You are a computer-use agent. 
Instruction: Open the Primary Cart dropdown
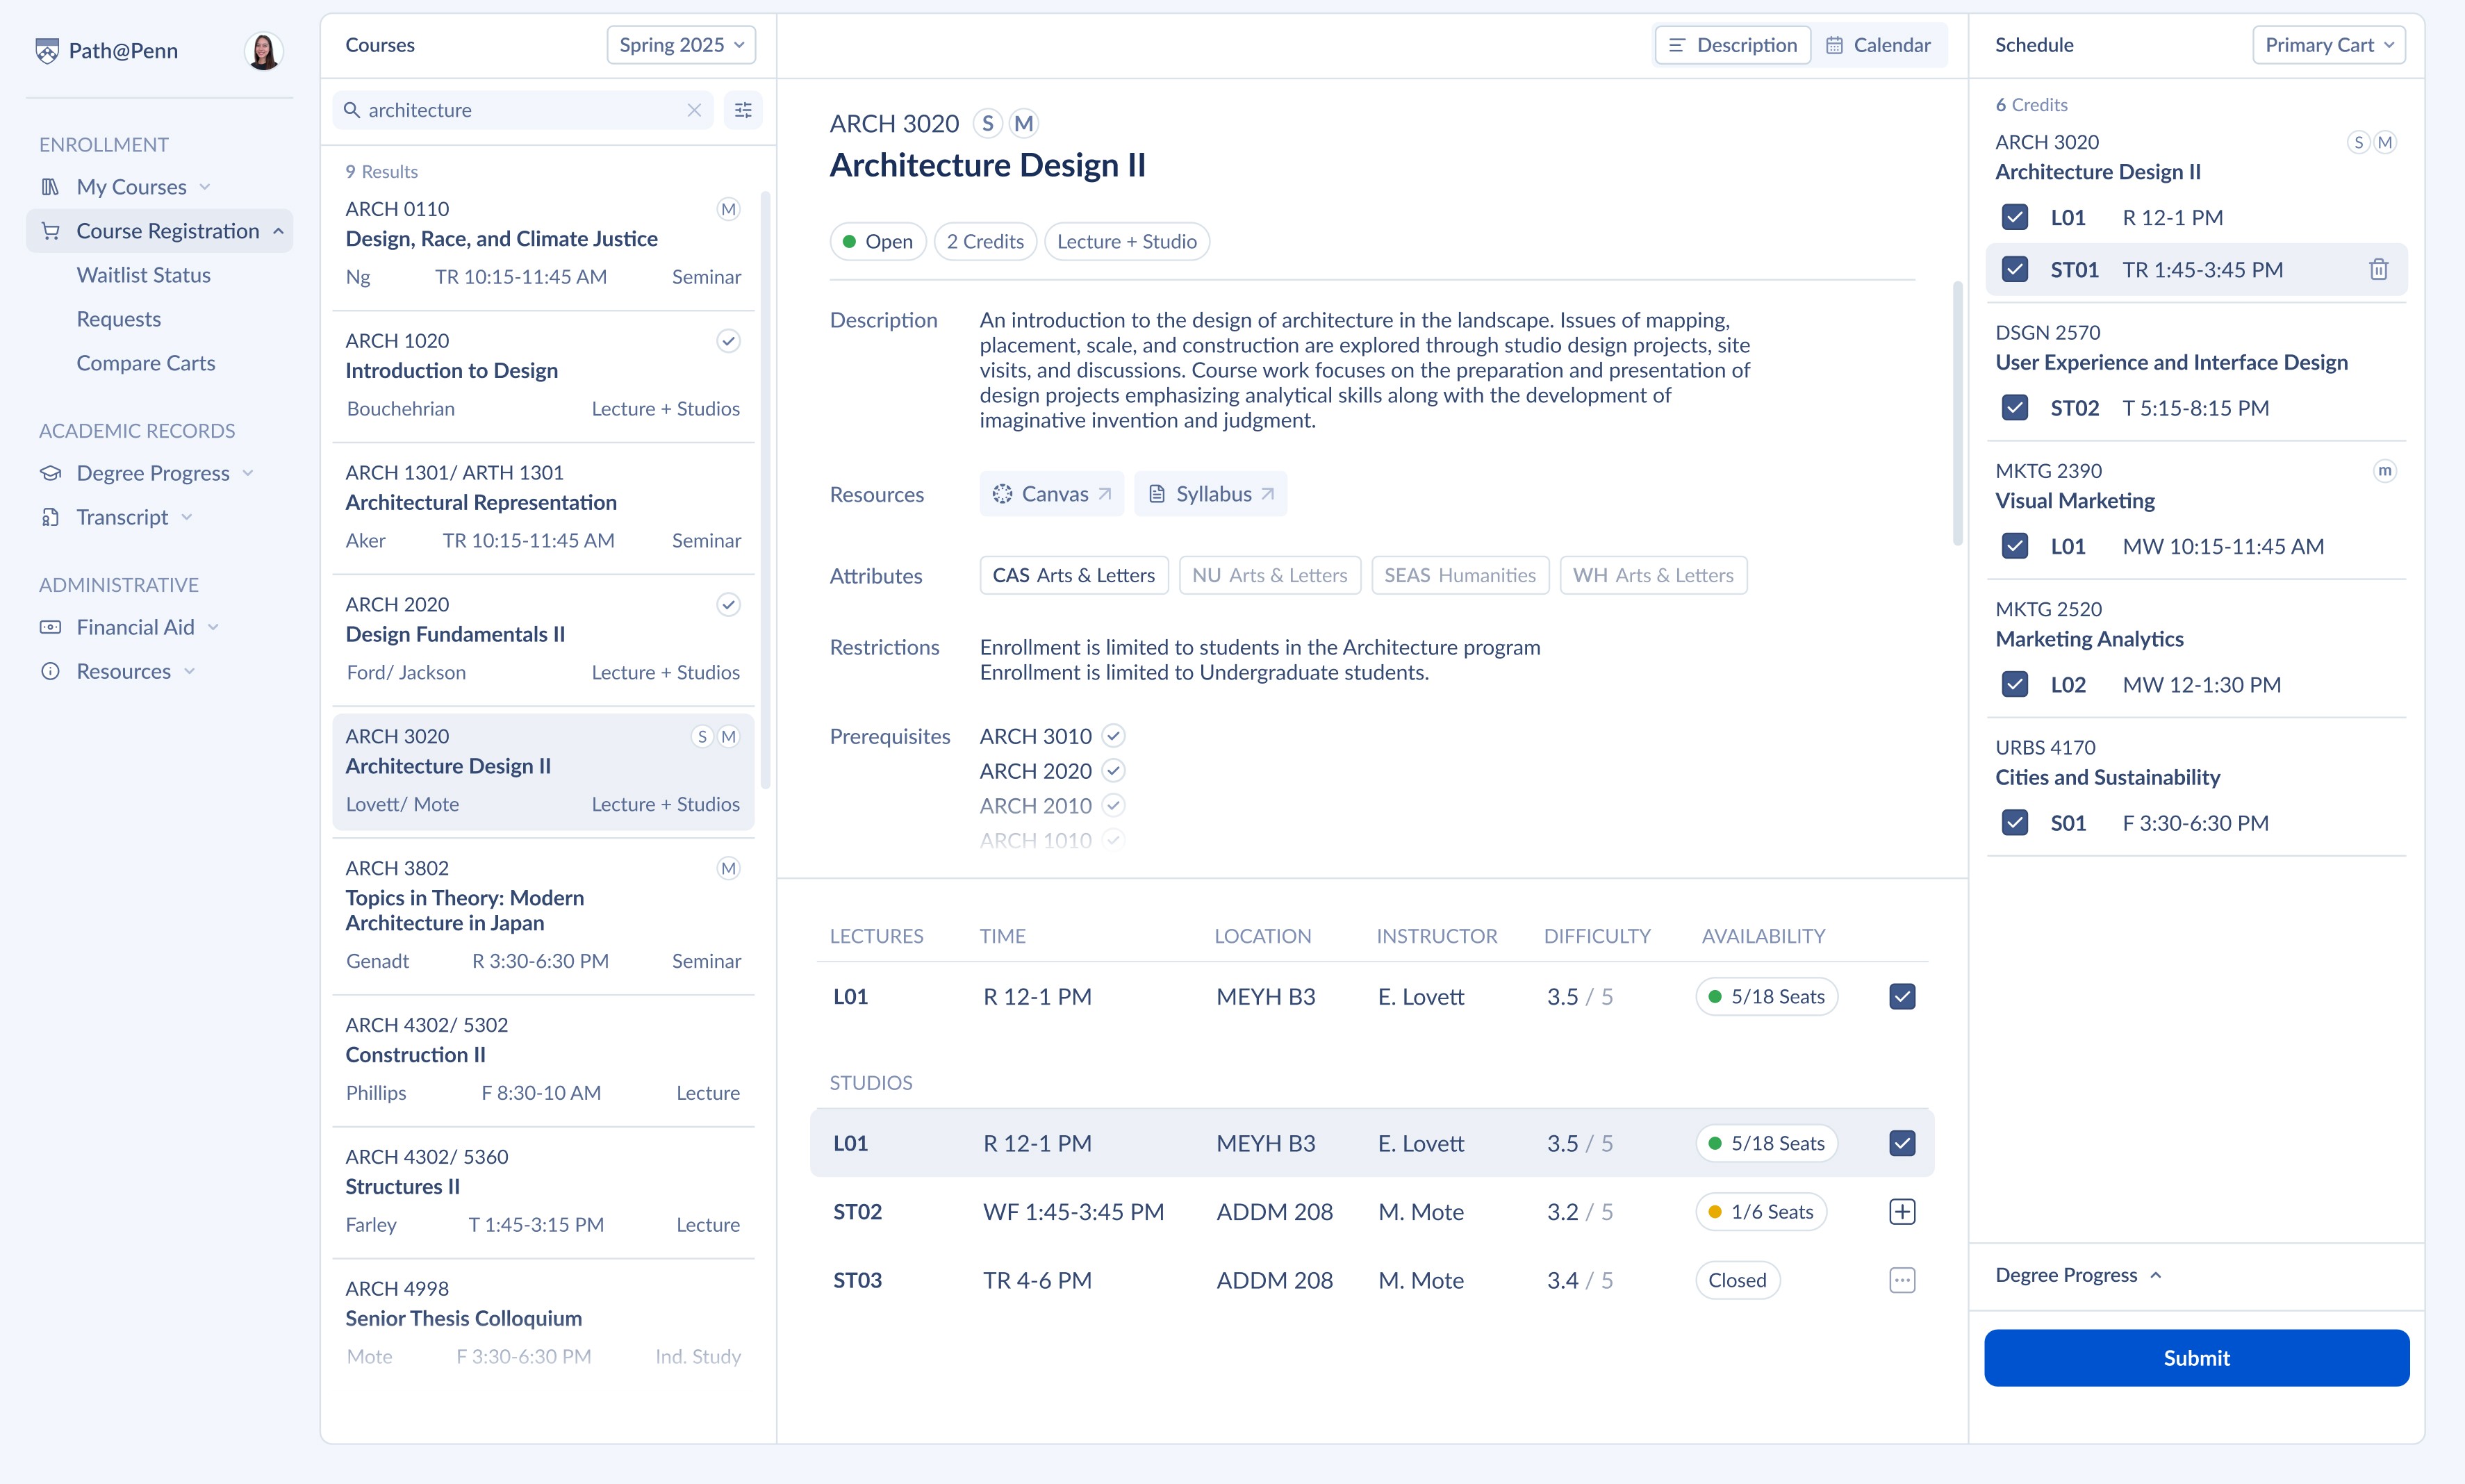tap(2328, 45)
